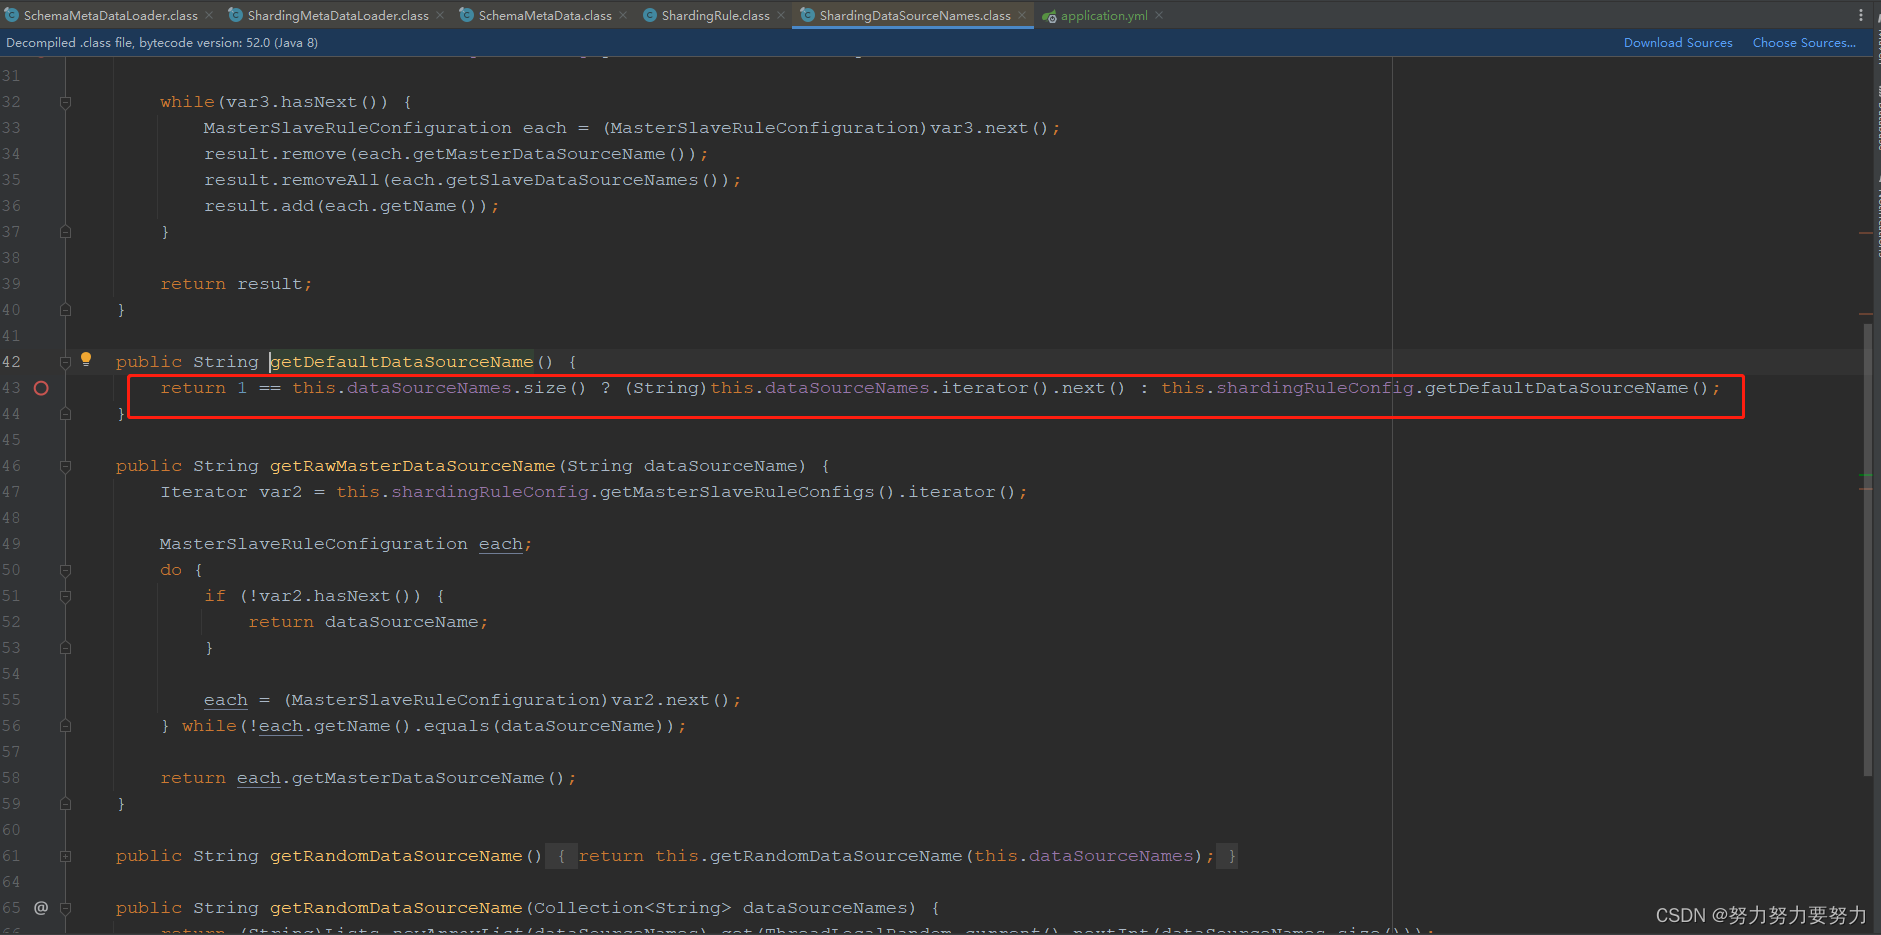Viewport: 1881px width, 935px height.
Task: Click the ShardingRule.class tab file icon
Action: [x=649, y=15]
